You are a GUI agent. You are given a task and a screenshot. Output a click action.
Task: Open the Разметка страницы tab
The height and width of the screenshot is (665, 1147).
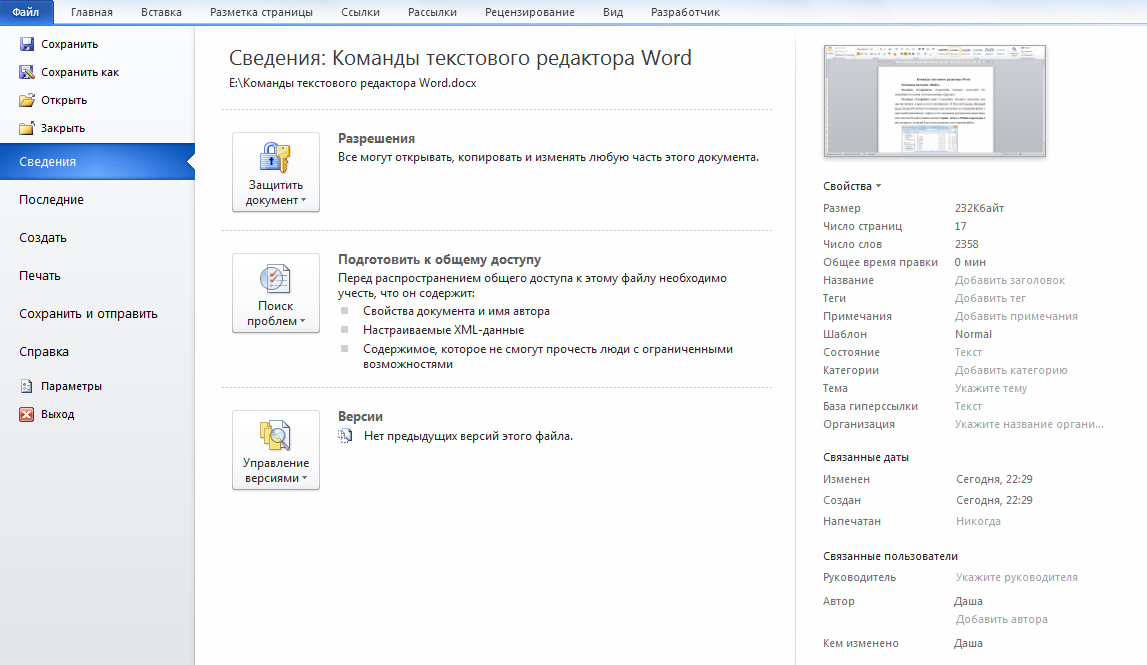coord(261,12)
